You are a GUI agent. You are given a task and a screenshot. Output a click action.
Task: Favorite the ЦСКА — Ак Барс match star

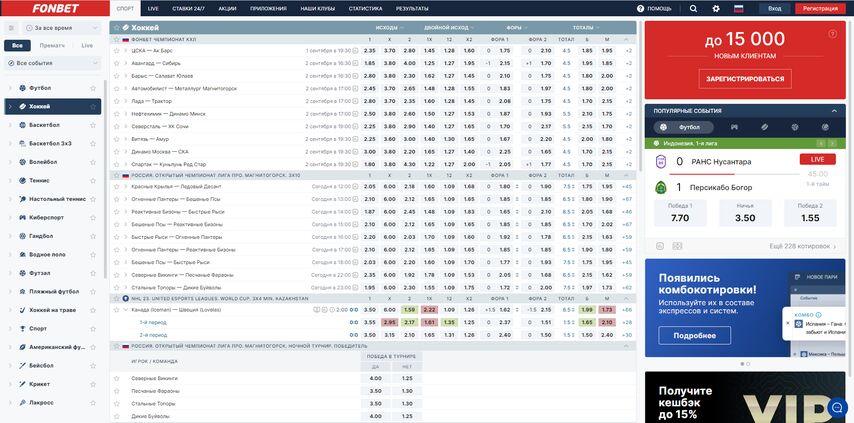116,51
